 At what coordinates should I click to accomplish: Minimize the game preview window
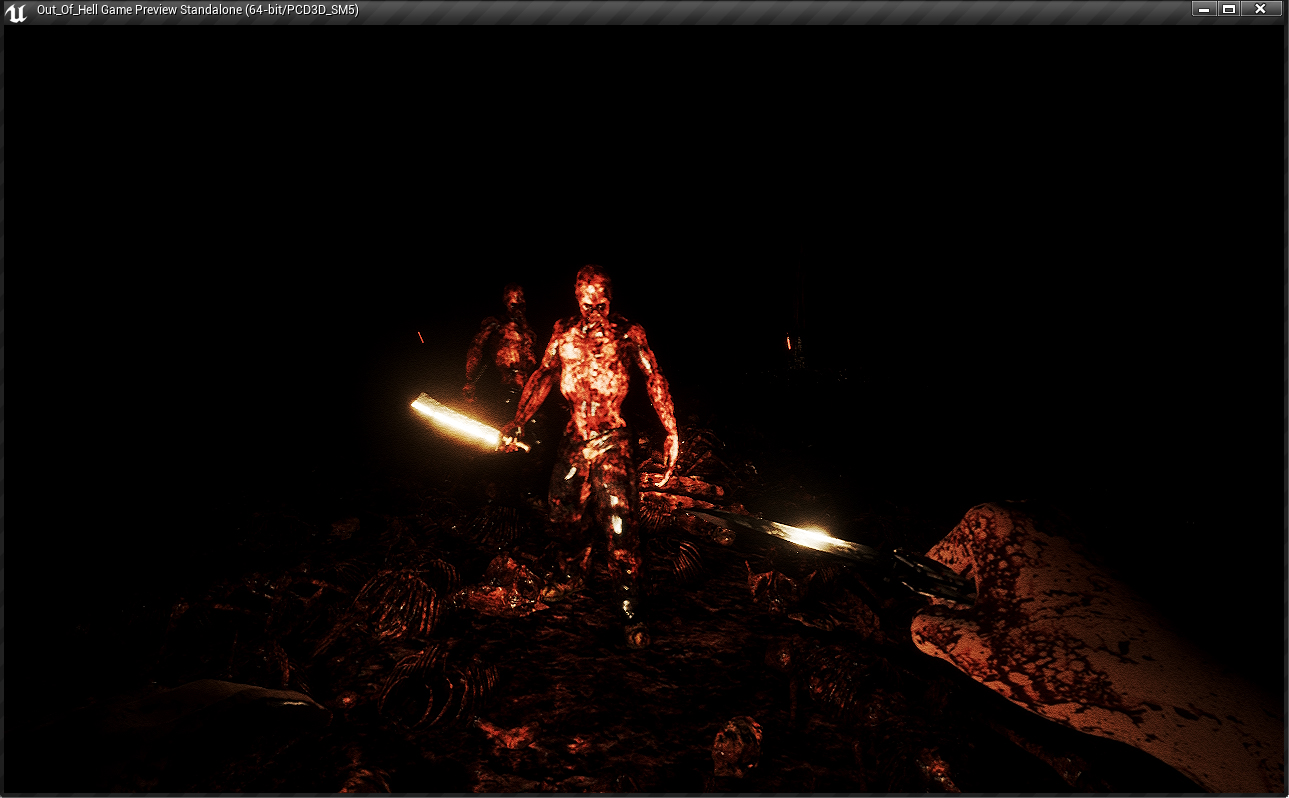(1204, 9)
